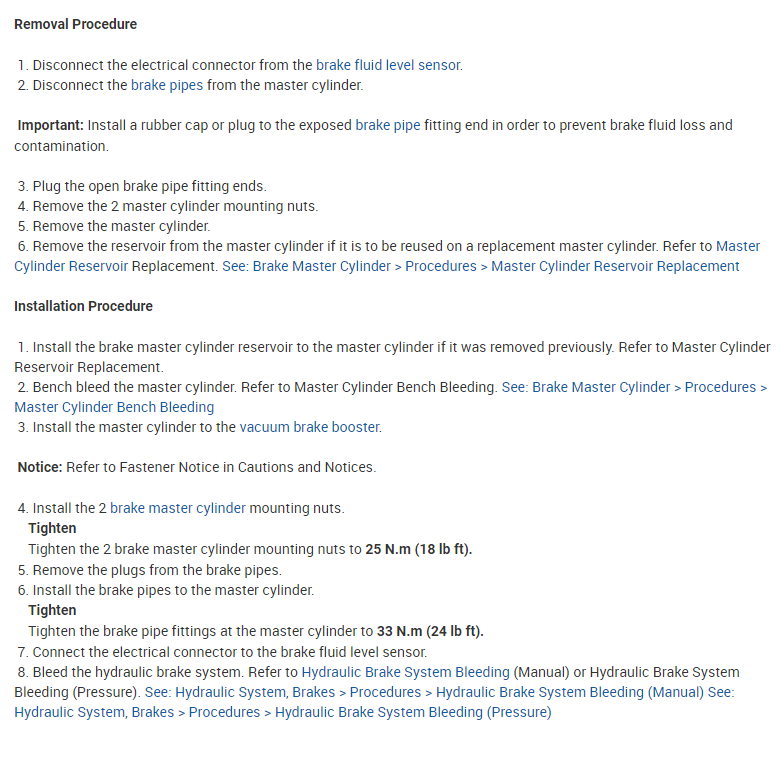This screenshot has height=763, width=784.
Task: Open the vacuum brake booster link
Action: pyautogui.click(x=309, y=427)
